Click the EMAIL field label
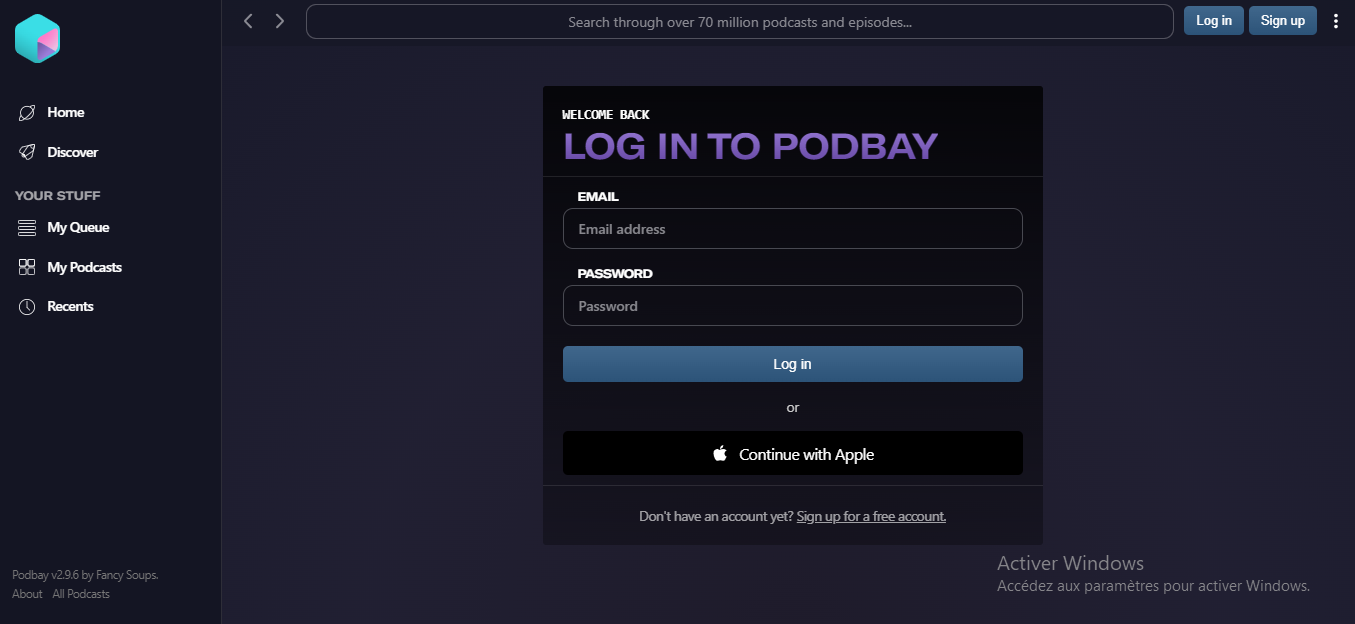Viewport: 1355px width, 624px height. [598, 197]
